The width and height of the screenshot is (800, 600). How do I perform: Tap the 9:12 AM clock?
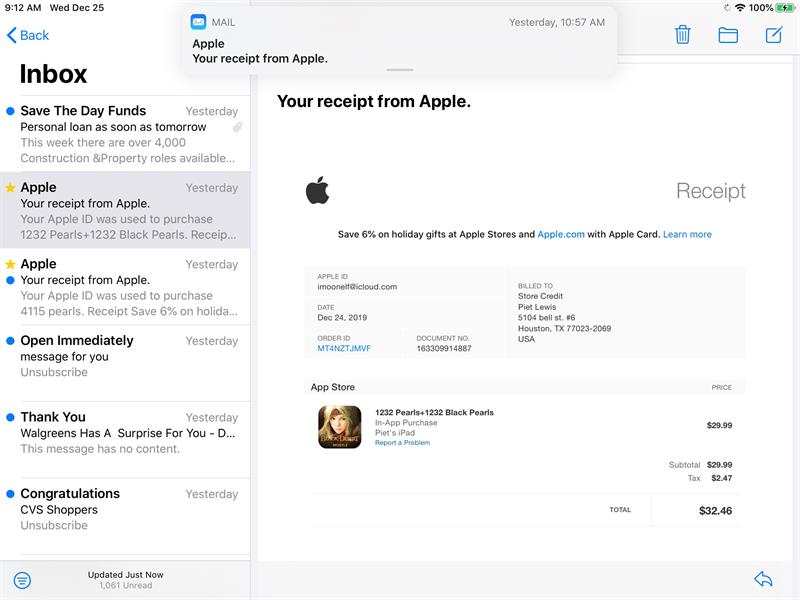23,8
